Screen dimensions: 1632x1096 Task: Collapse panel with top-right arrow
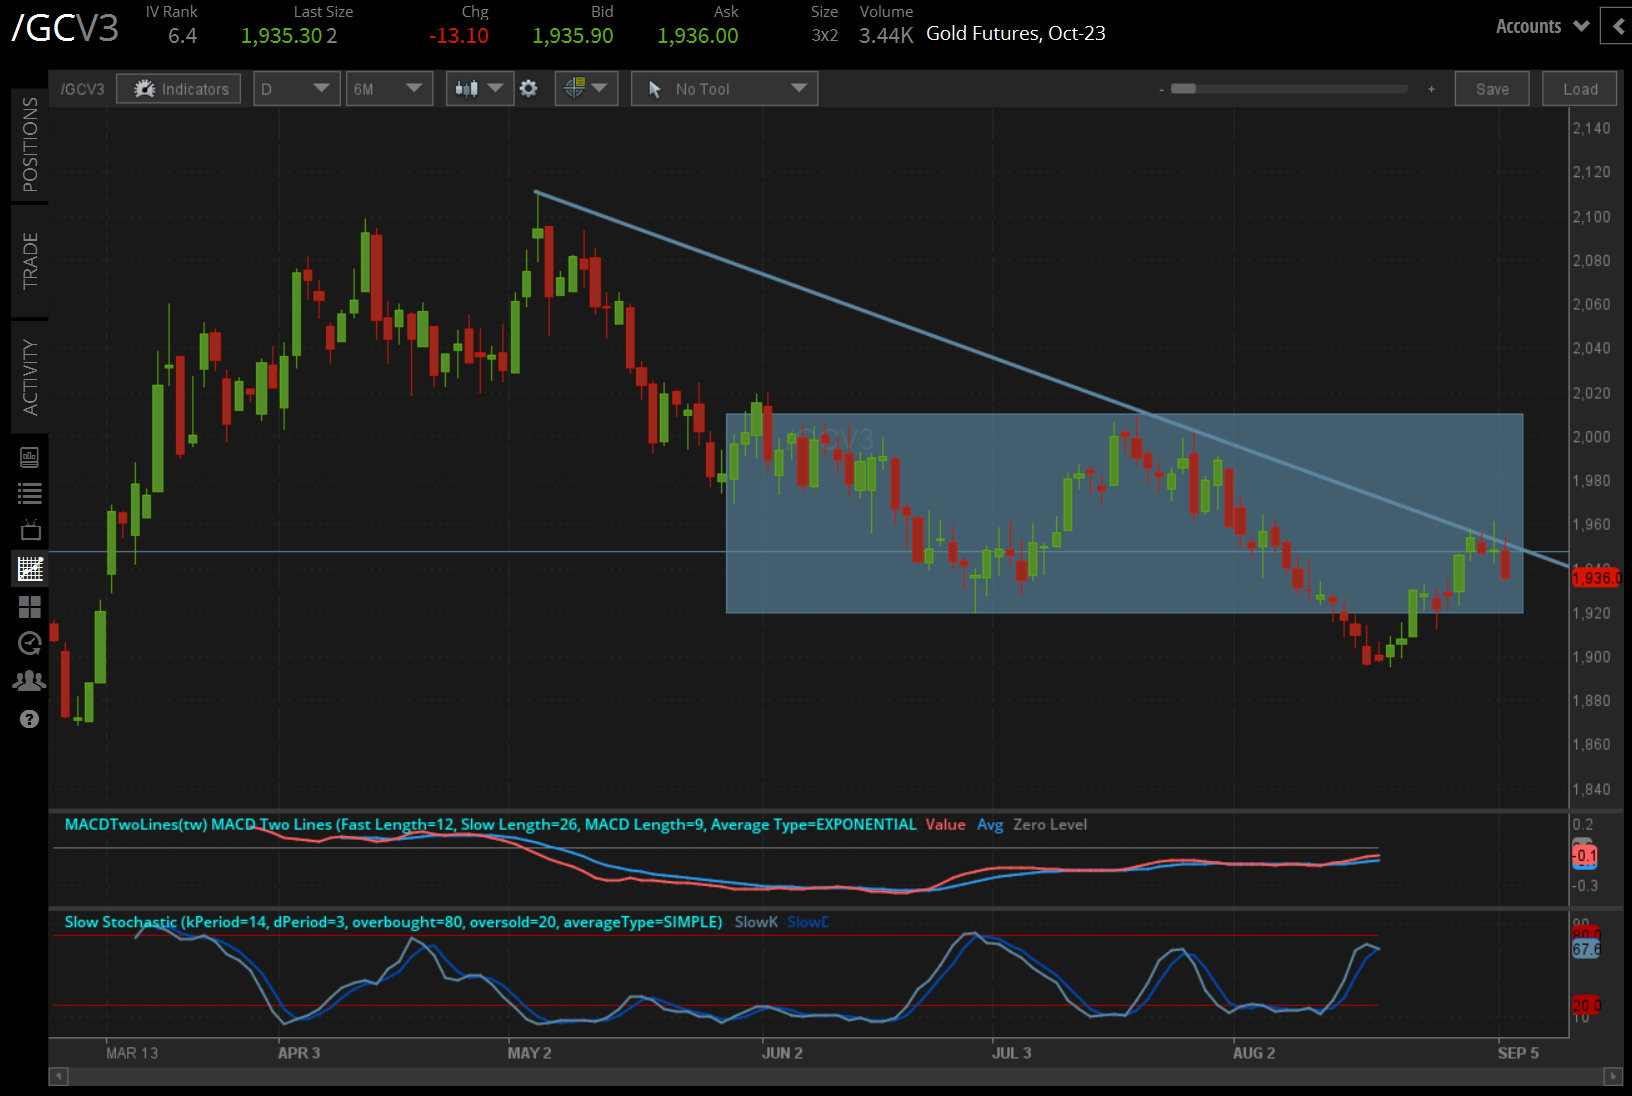(x=1617, y=26)
